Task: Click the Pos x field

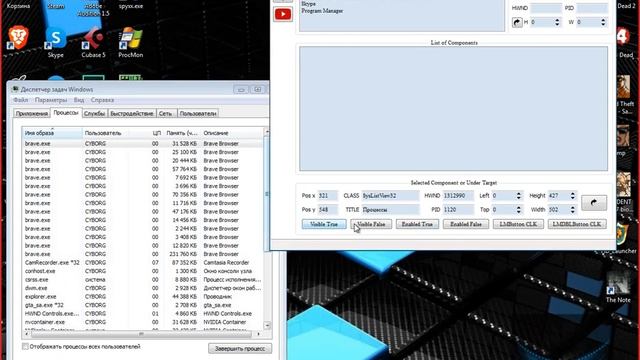Action: (327, 196)
